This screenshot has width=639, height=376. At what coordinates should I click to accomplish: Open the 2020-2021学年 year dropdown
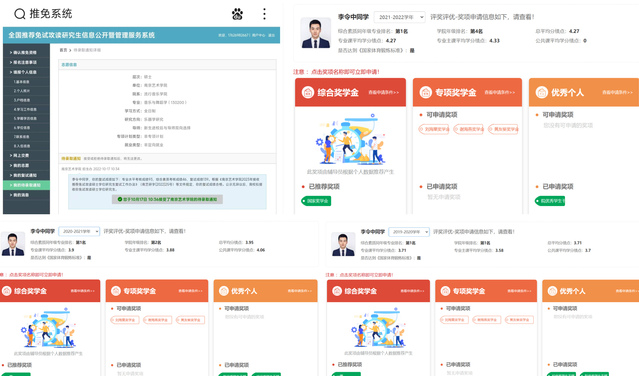click(79, 231)
